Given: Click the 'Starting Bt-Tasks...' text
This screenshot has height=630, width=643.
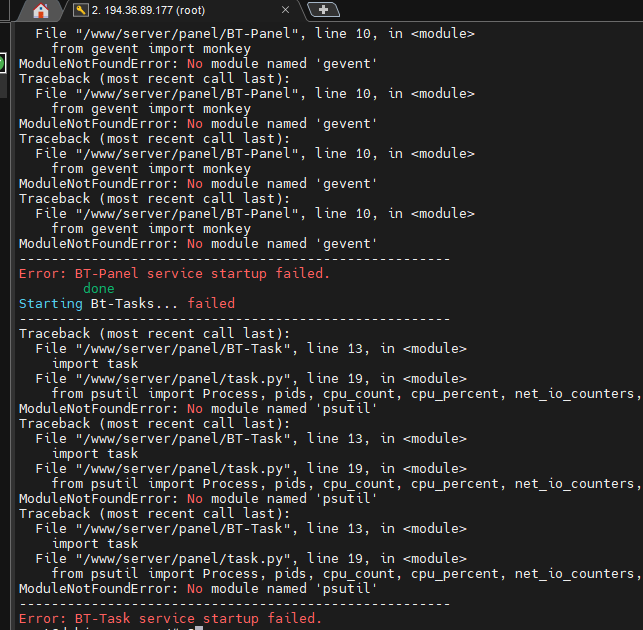Looking at the screenshot, I should click(x=99, y=303).
